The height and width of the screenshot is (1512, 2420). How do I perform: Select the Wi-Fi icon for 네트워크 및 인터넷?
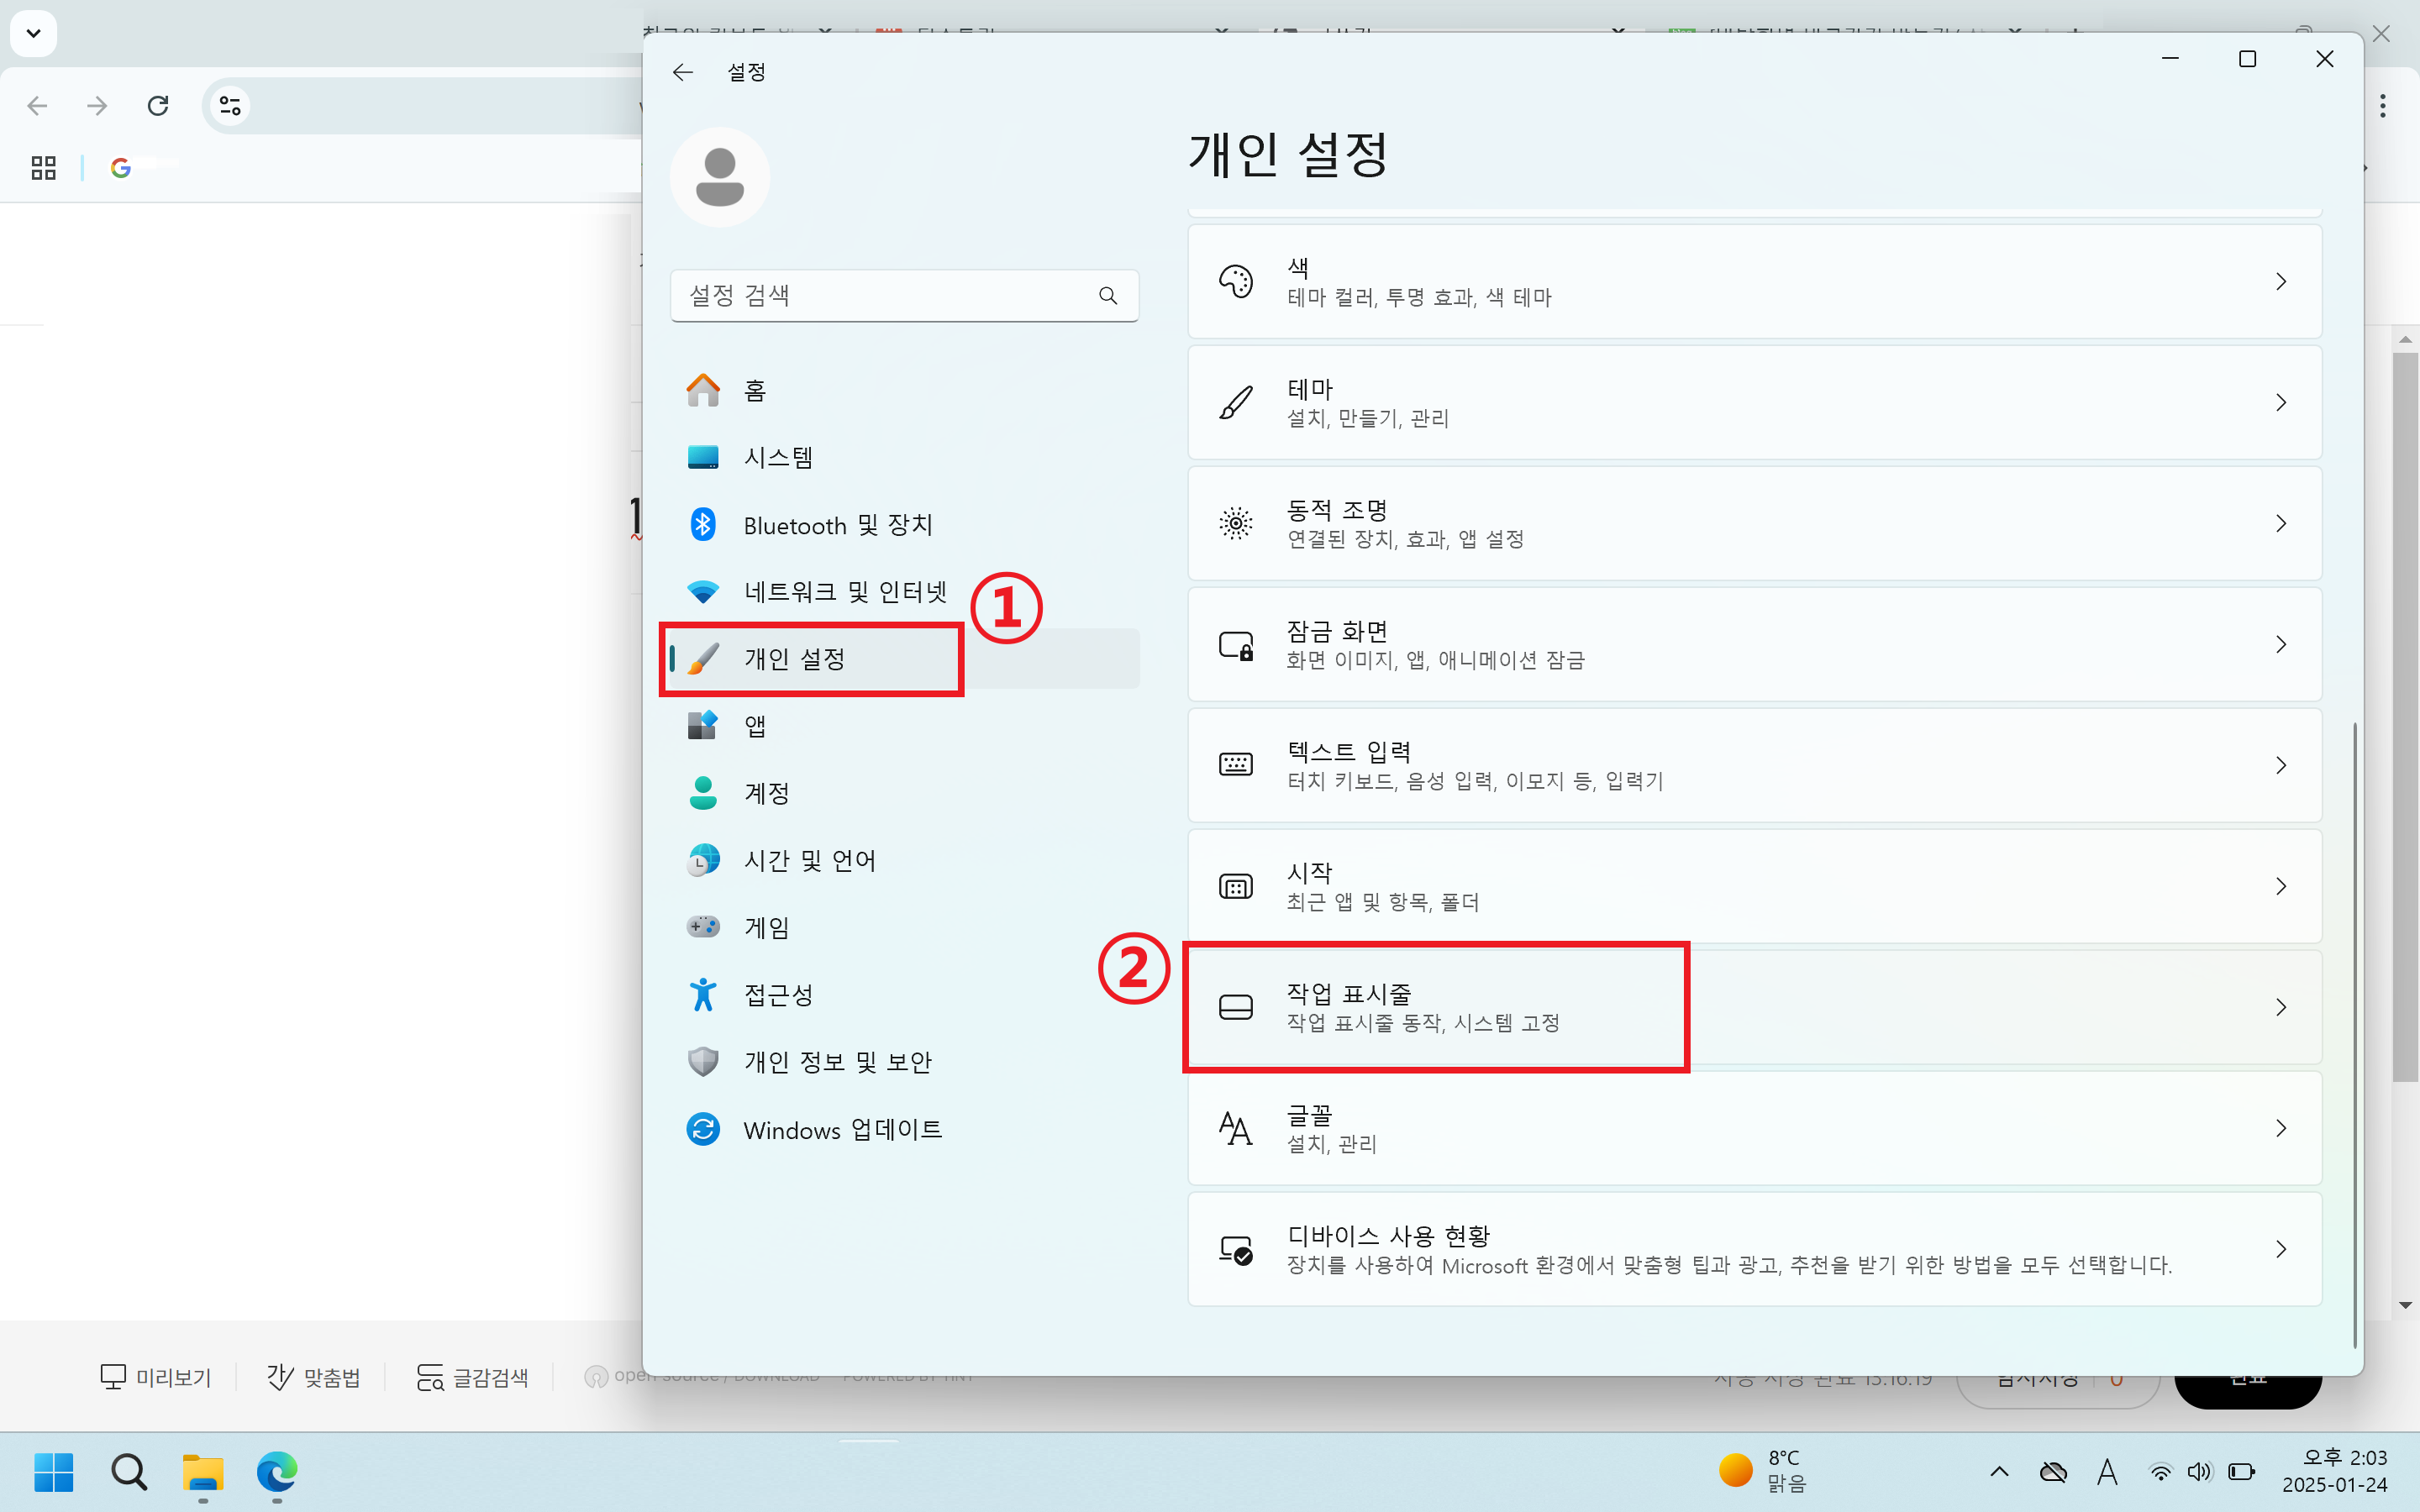pyautogui.click(x=703, y=591)
